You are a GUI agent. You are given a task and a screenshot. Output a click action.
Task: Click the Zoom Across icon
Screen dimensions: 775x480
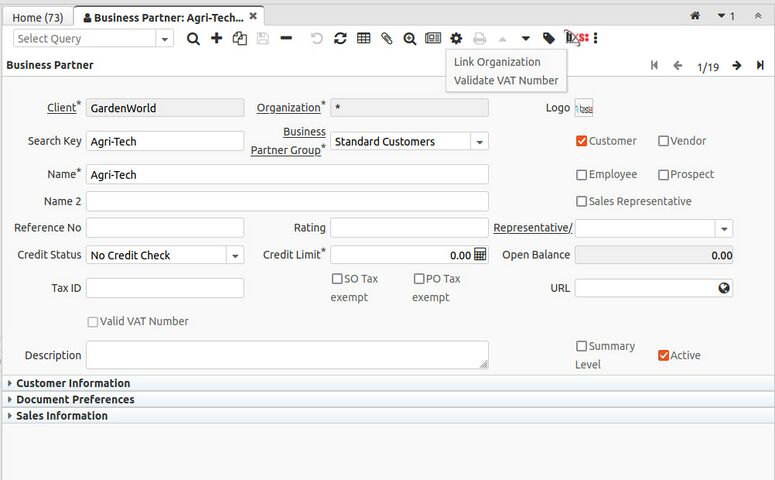(x=410, y=38)
